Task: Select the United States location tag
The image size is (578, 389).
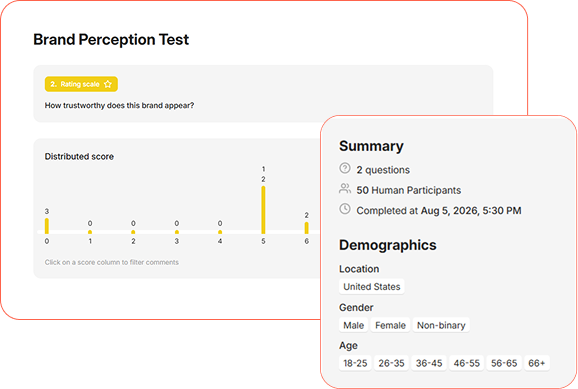Action: point(372,286)
